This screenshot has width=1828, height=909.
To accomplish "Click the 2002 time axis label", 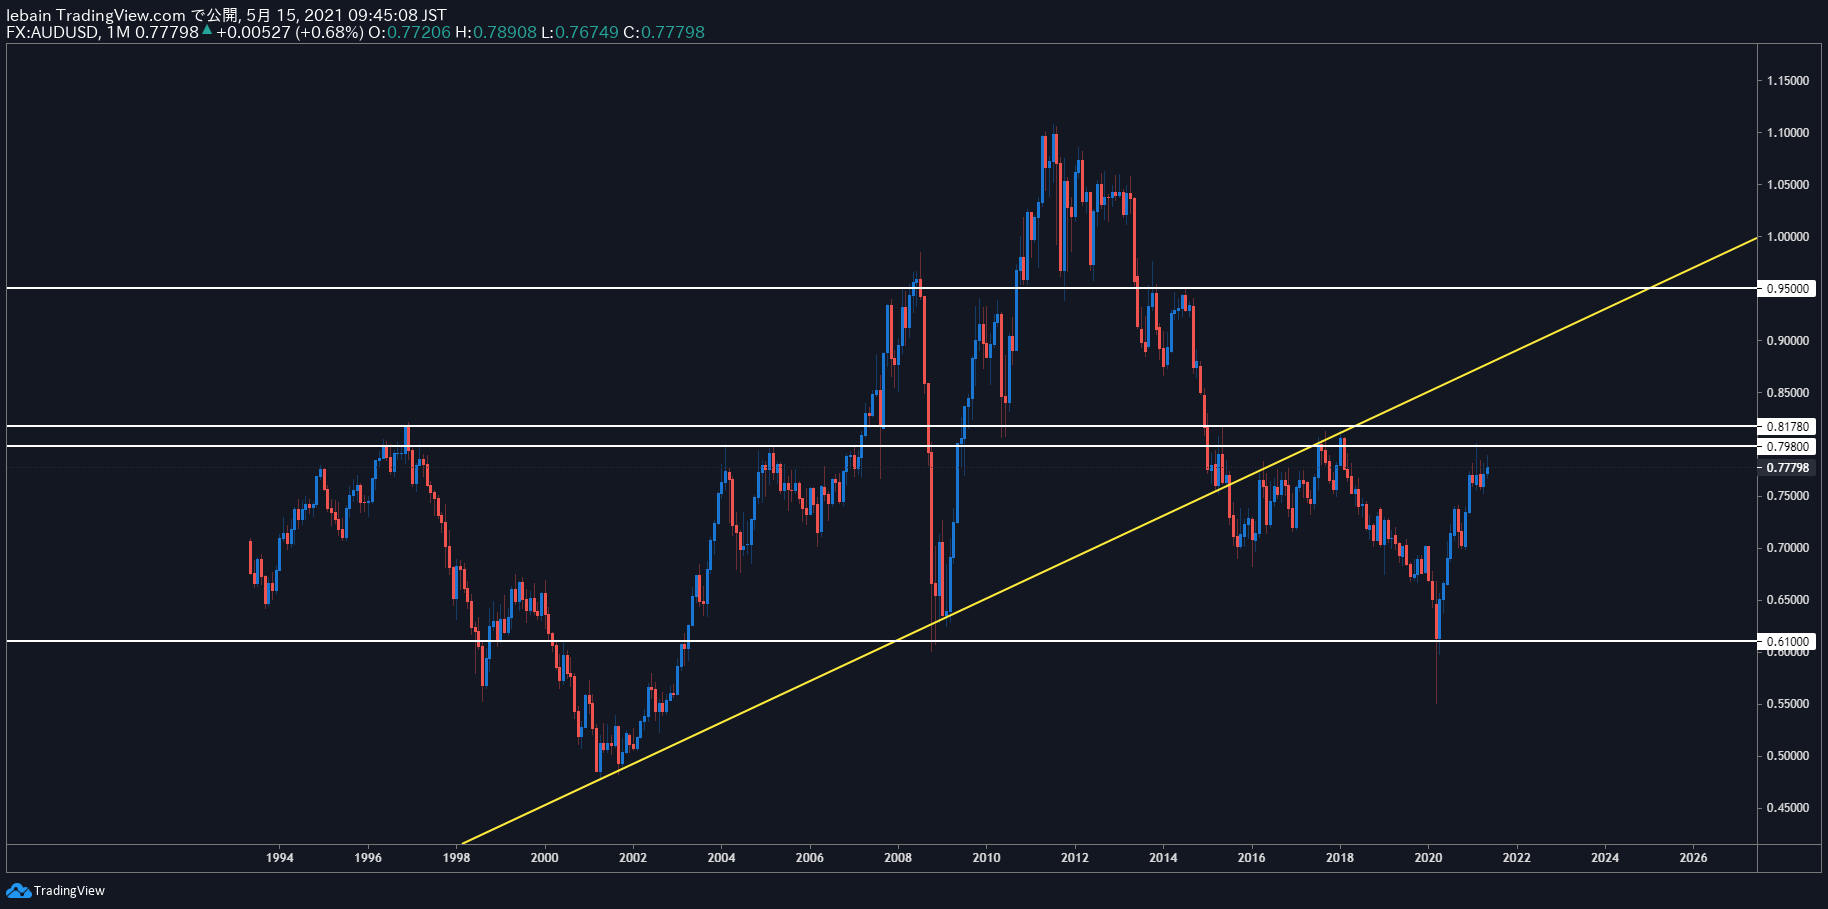I will pyautogui.click(x=633, y=857).
